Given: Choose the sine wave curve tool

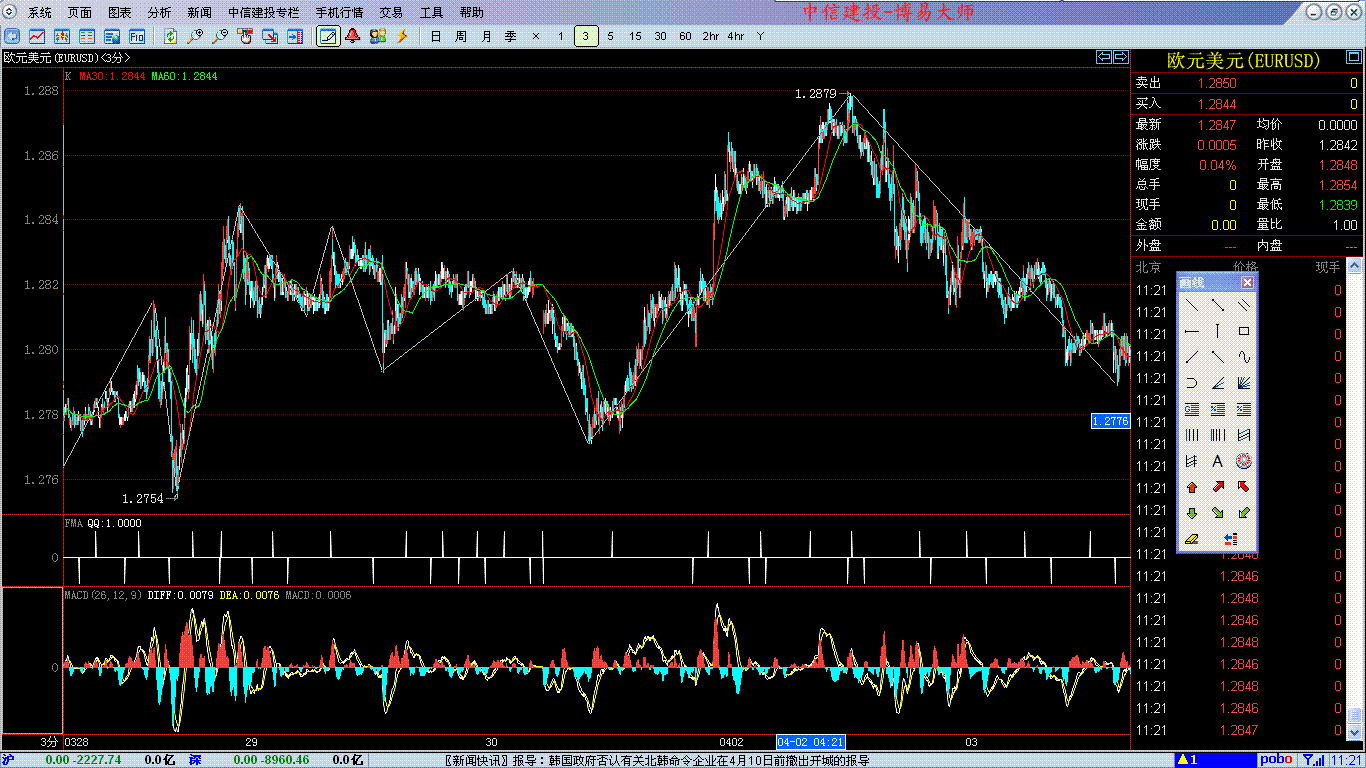Looking at the screenshot, I should coord(1244,357).
